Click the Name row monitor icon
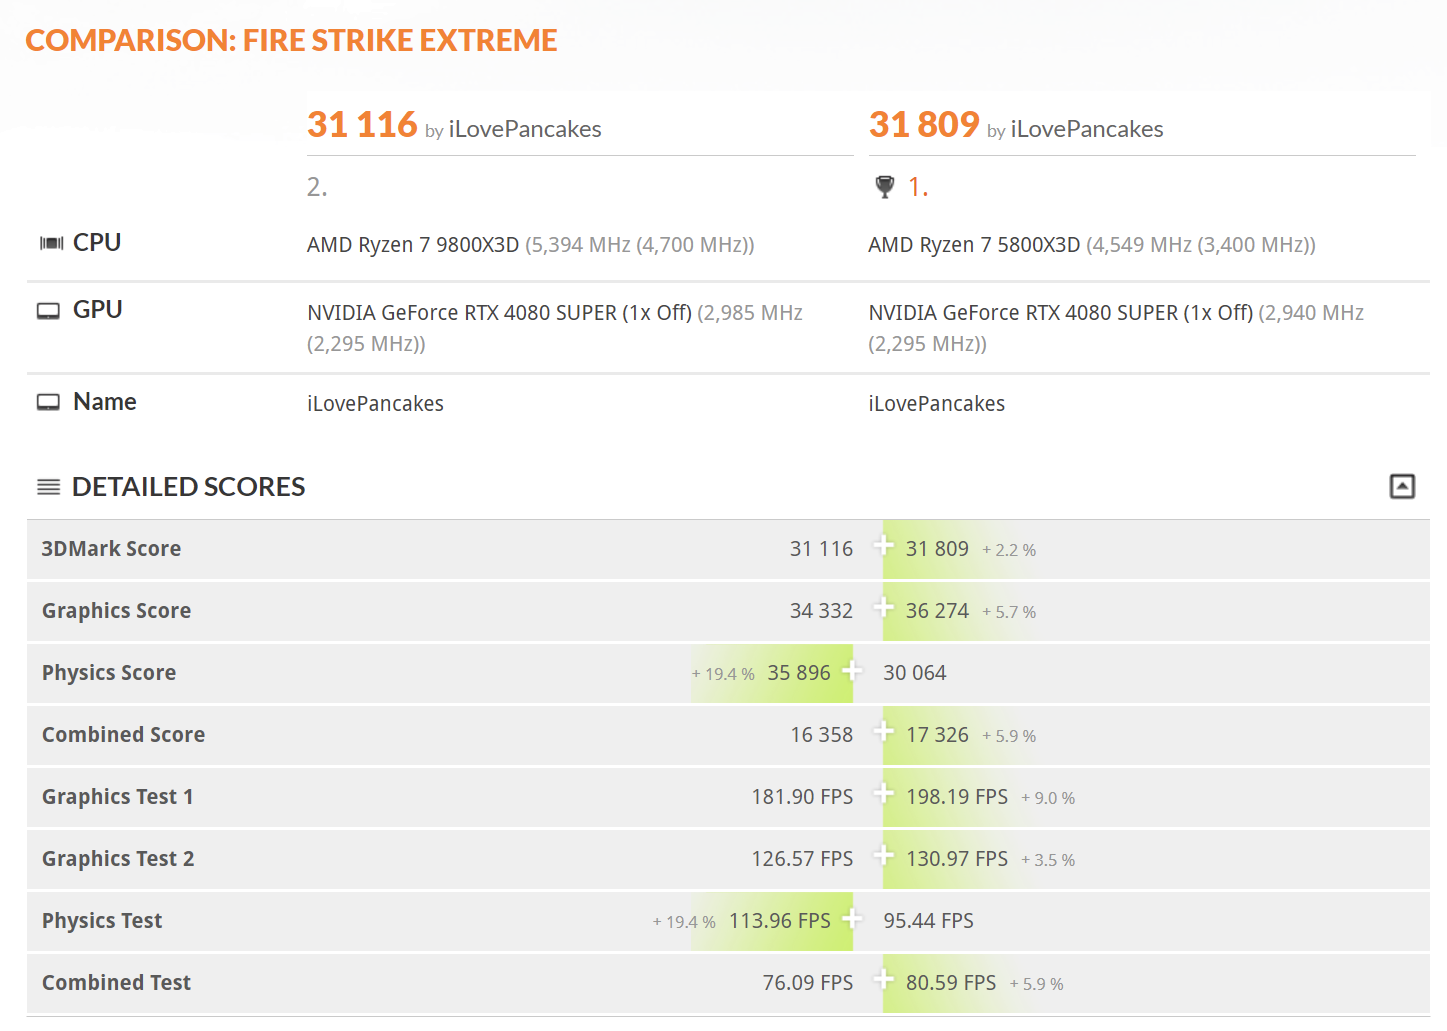Screen dimensions: 1447x1031 click(x=48, y=402)
